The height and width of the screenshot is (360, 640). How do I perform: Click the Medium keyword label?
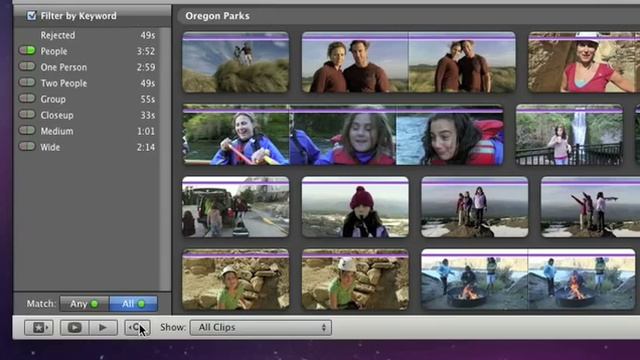(x=57, y=131)
